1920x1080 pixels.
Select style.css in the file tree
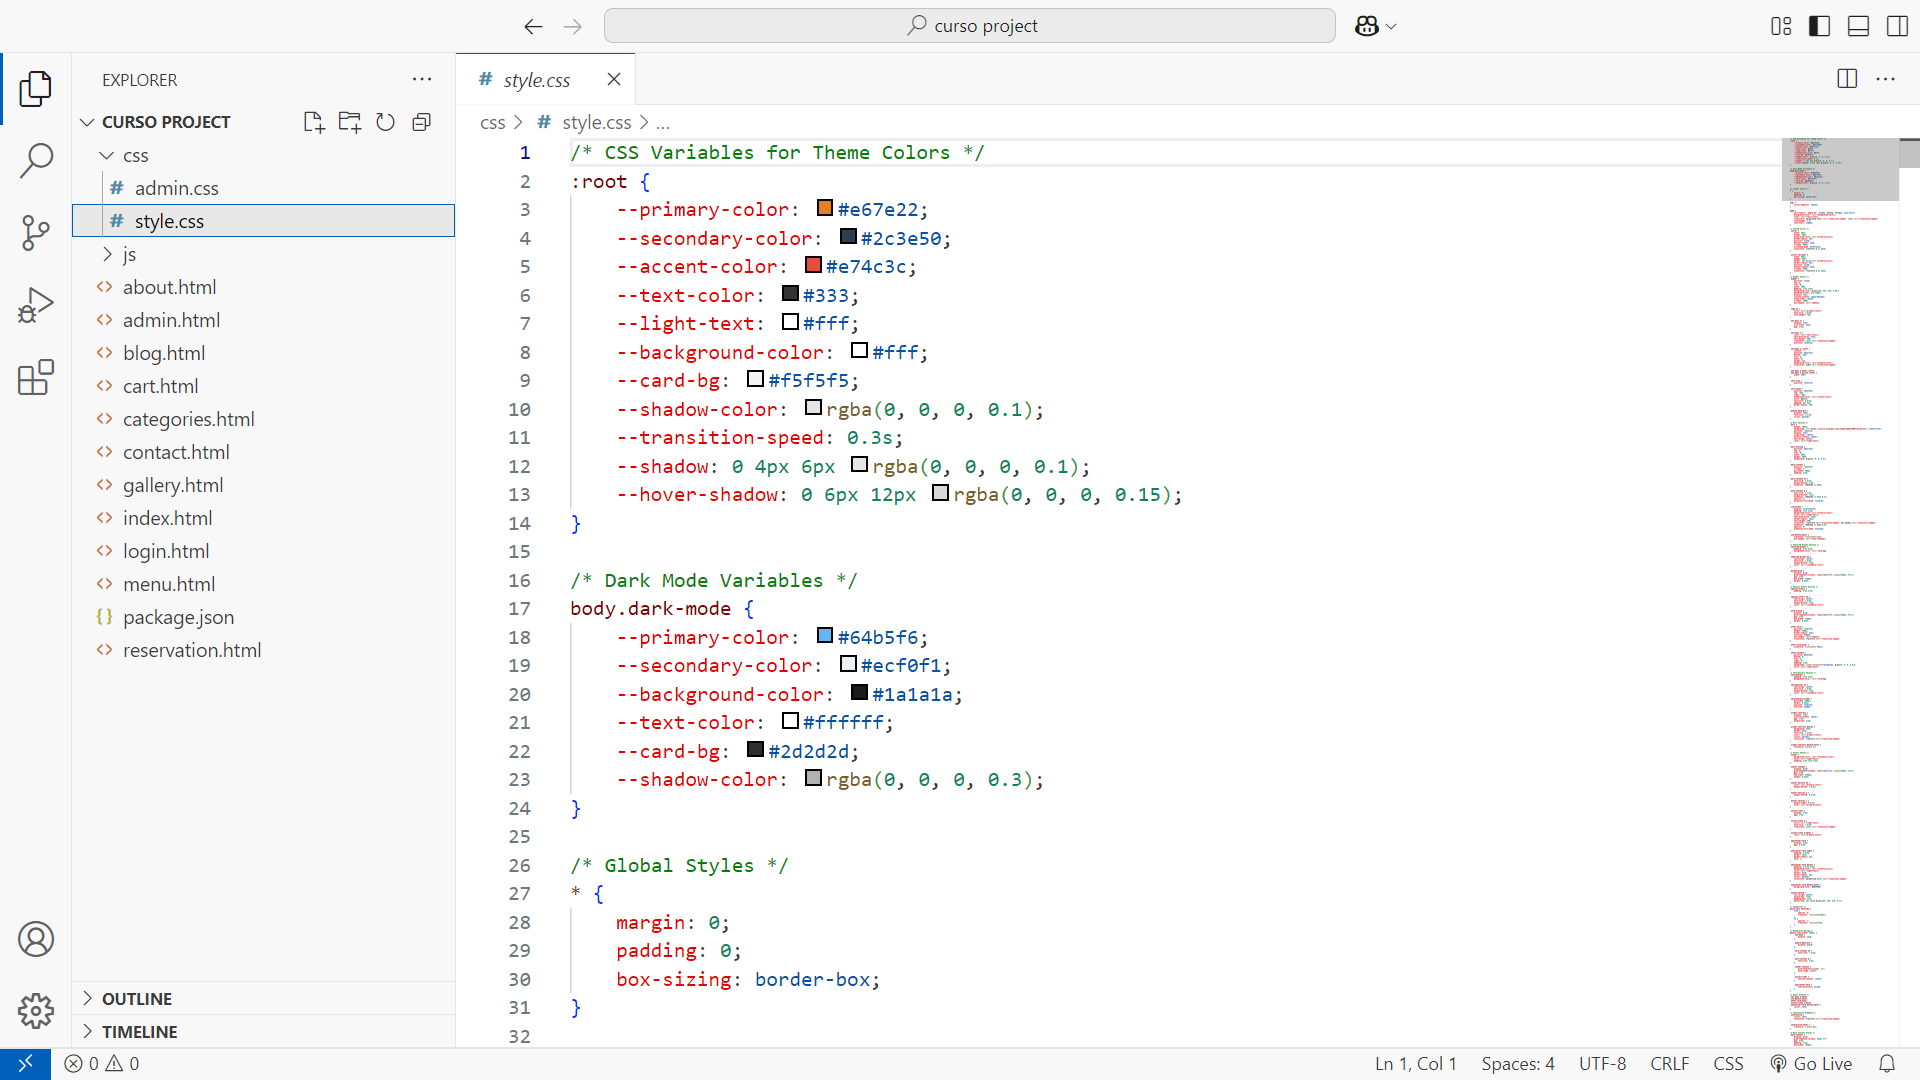tap(264, 221)
